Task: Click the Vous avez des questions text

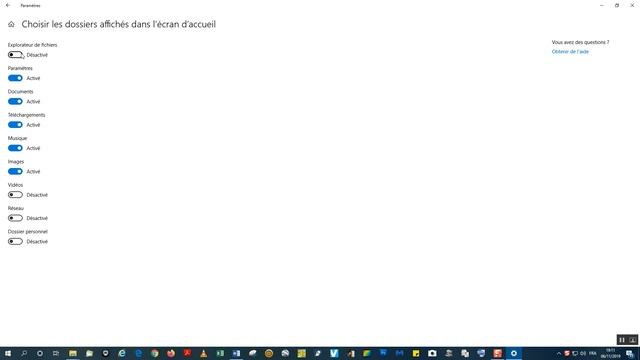Action: tap(580, 42)
